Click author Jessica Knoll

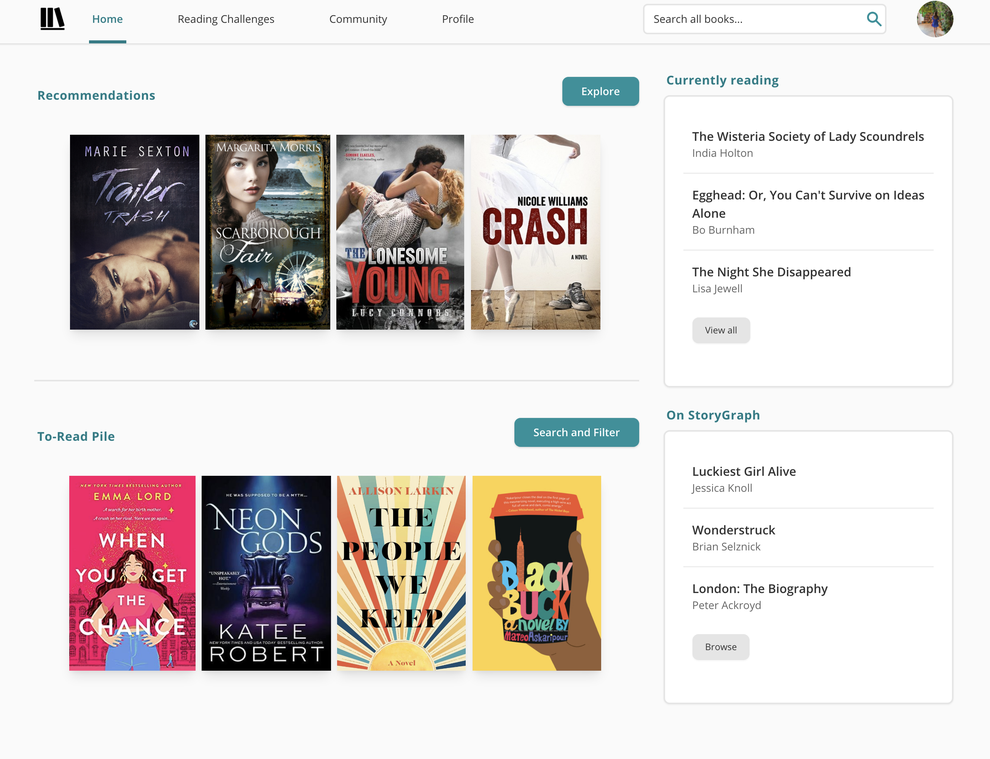click(x=722, y=488)
